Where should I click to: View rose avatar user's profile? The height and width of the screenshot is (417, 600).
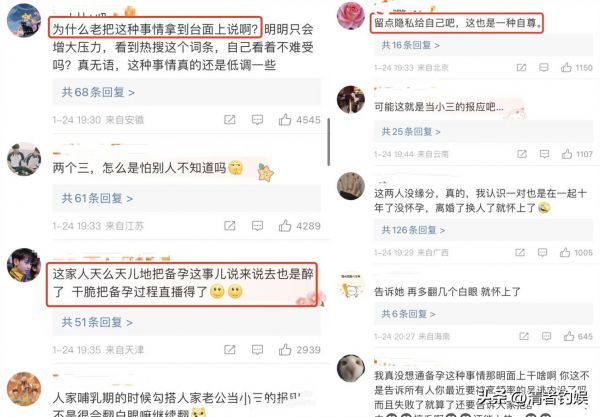(351, 16)
